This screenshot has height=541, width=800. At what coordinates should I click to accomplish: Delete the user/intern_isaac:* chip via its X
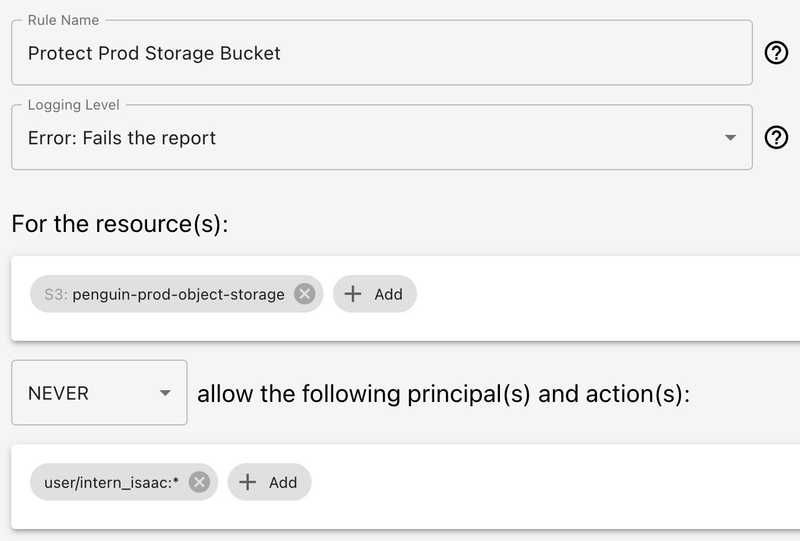pyautogui.click(x=199, y=482)
